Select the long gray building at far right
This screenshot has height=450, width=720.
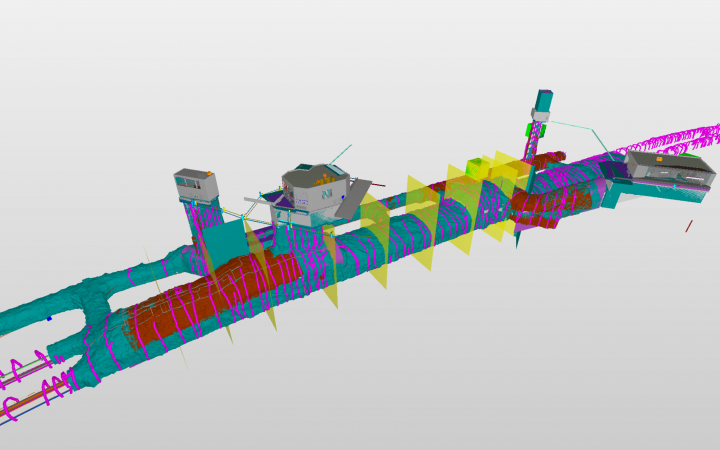click(668, 168)
